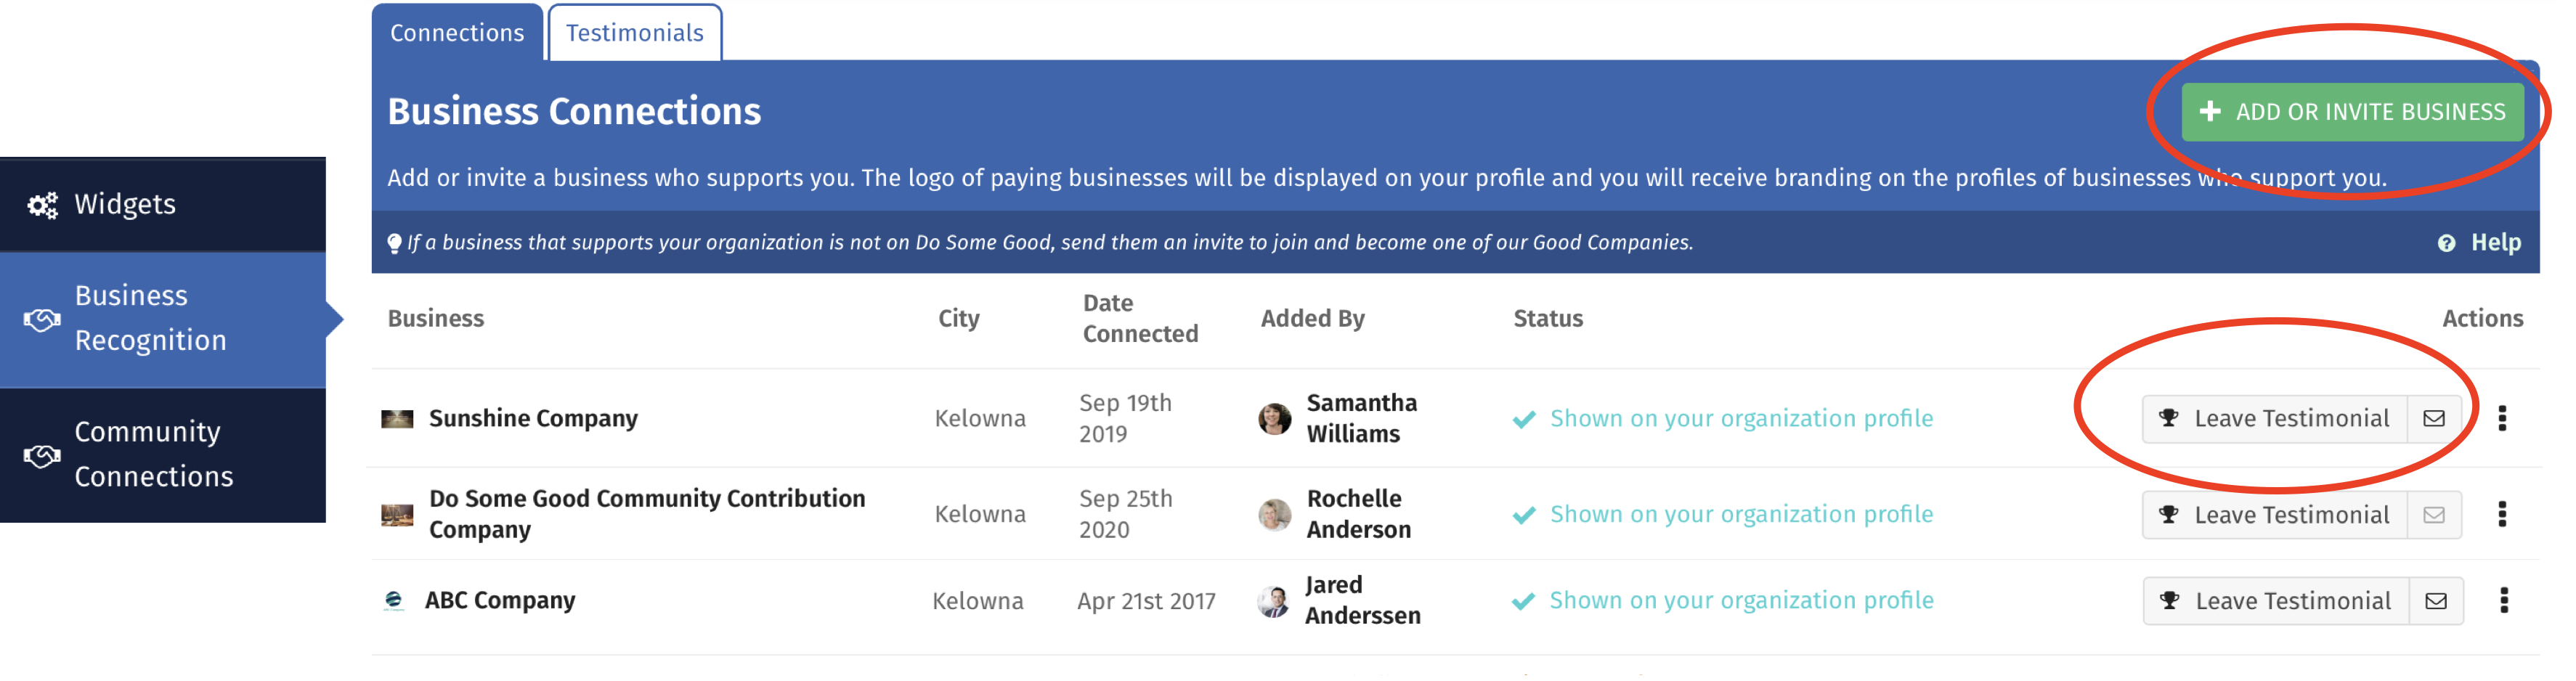Click envelope icon for Do Some Good Company
Screen dimensions: 2576x681
[x=2434, y=515]
